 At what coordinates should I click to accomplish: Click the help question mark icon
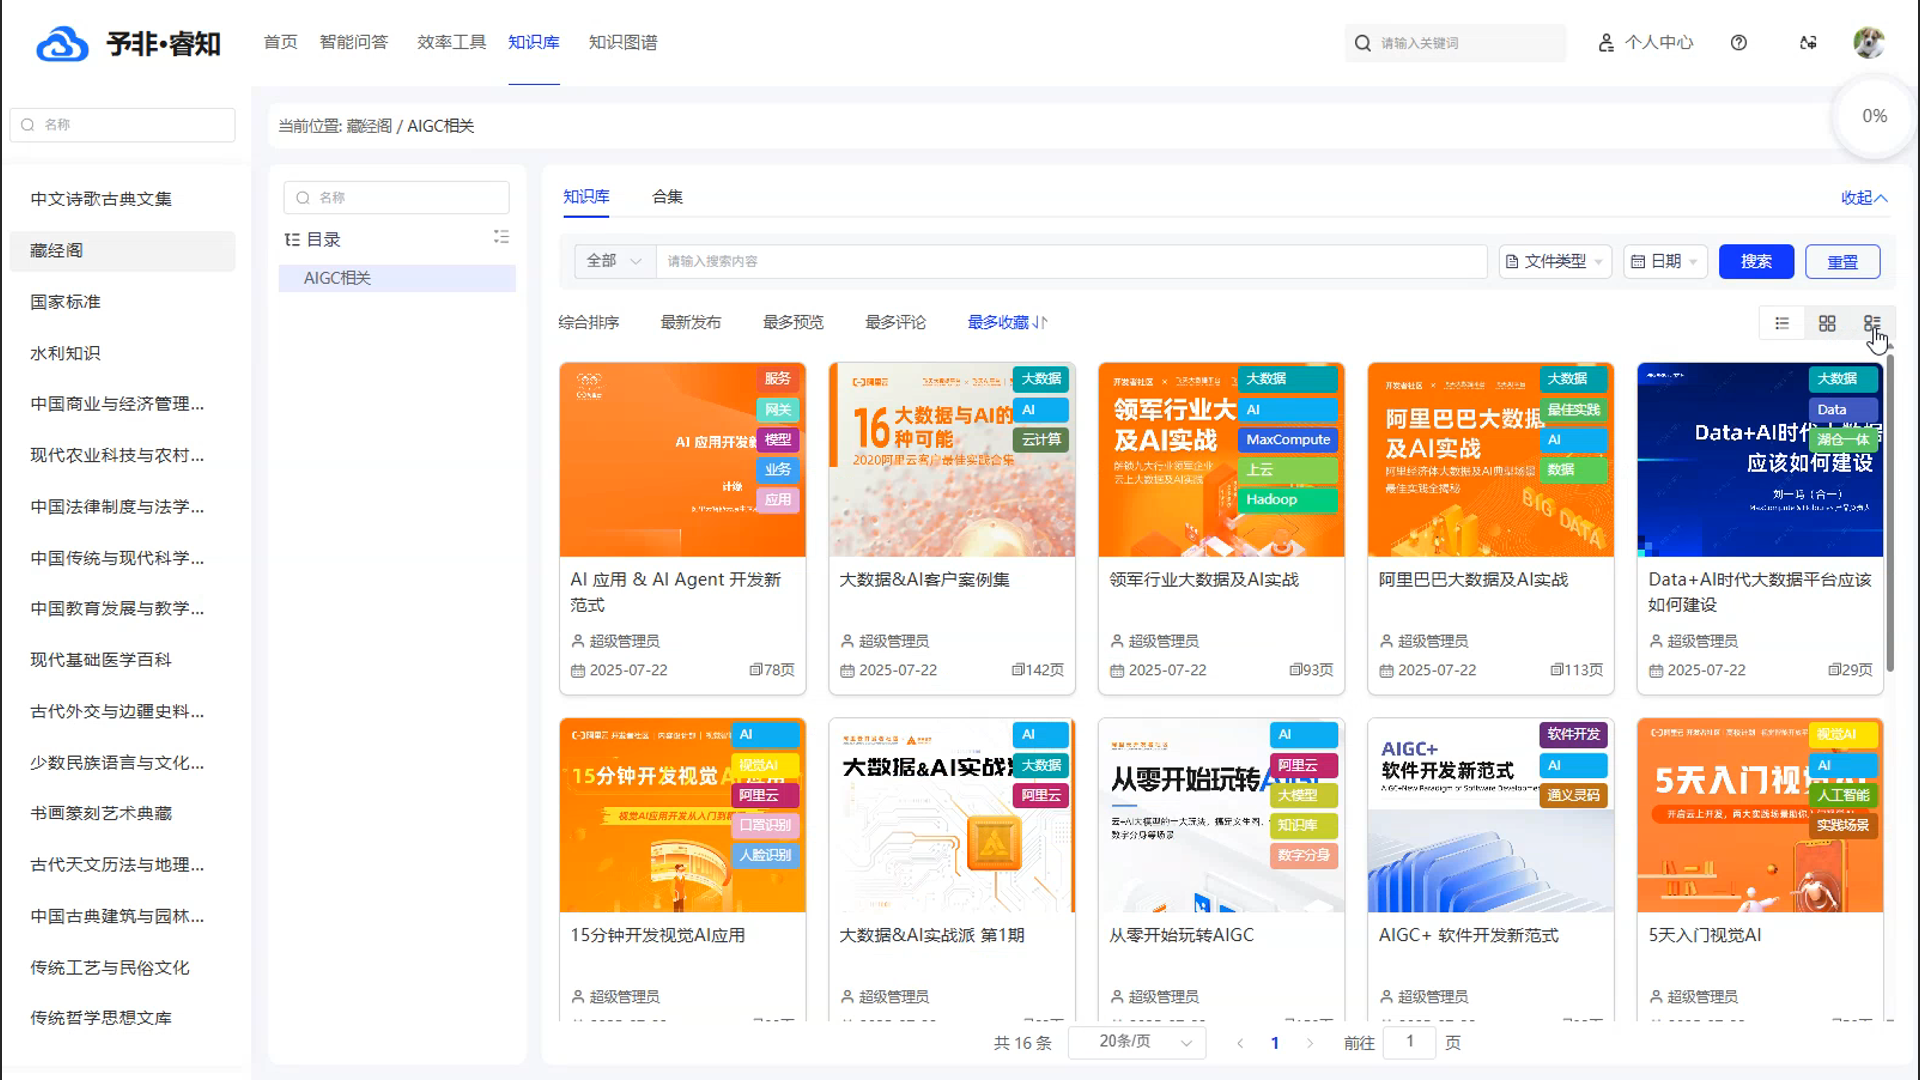(x=1739, y=43)
